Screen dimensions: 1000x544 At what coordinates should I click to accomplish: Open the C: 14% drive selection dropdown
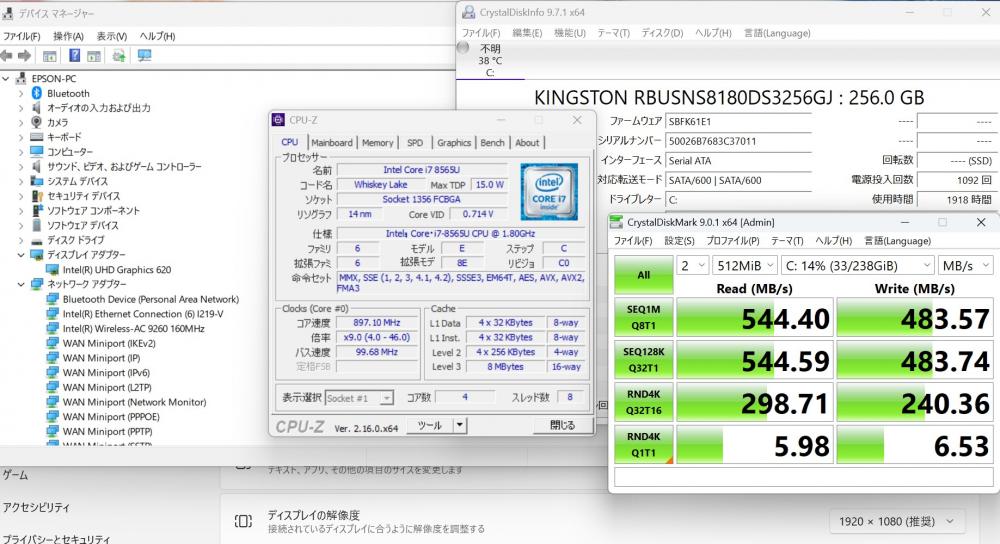[x=858, y=265]
